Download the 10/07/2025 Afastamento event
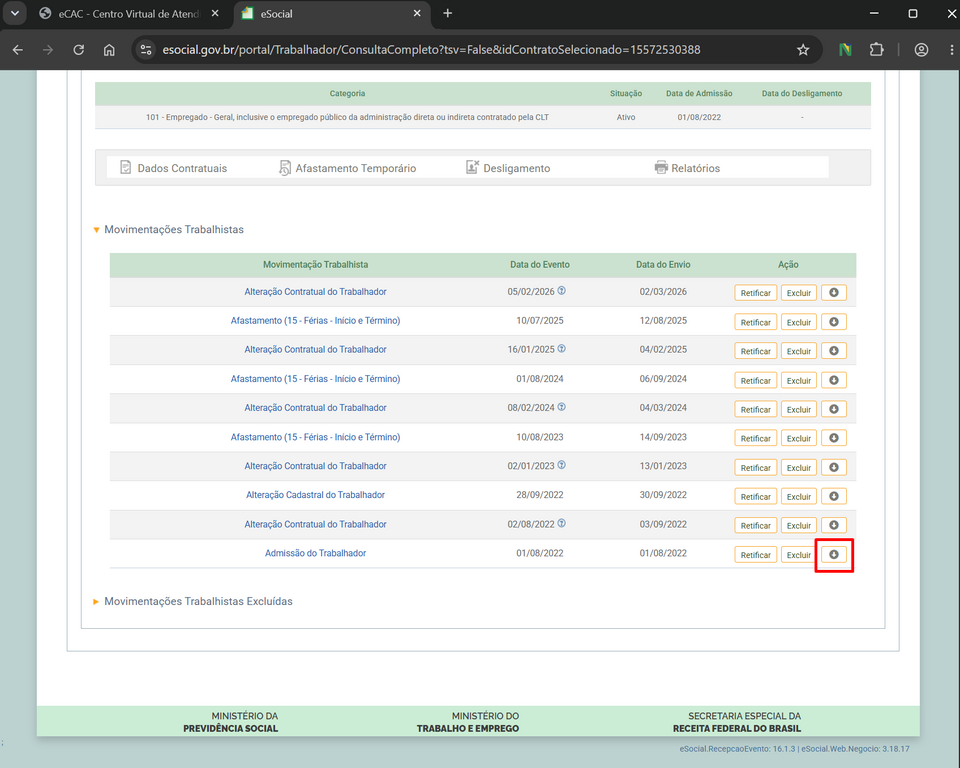Viewport: 960px width, 768px height. [833, 322]
